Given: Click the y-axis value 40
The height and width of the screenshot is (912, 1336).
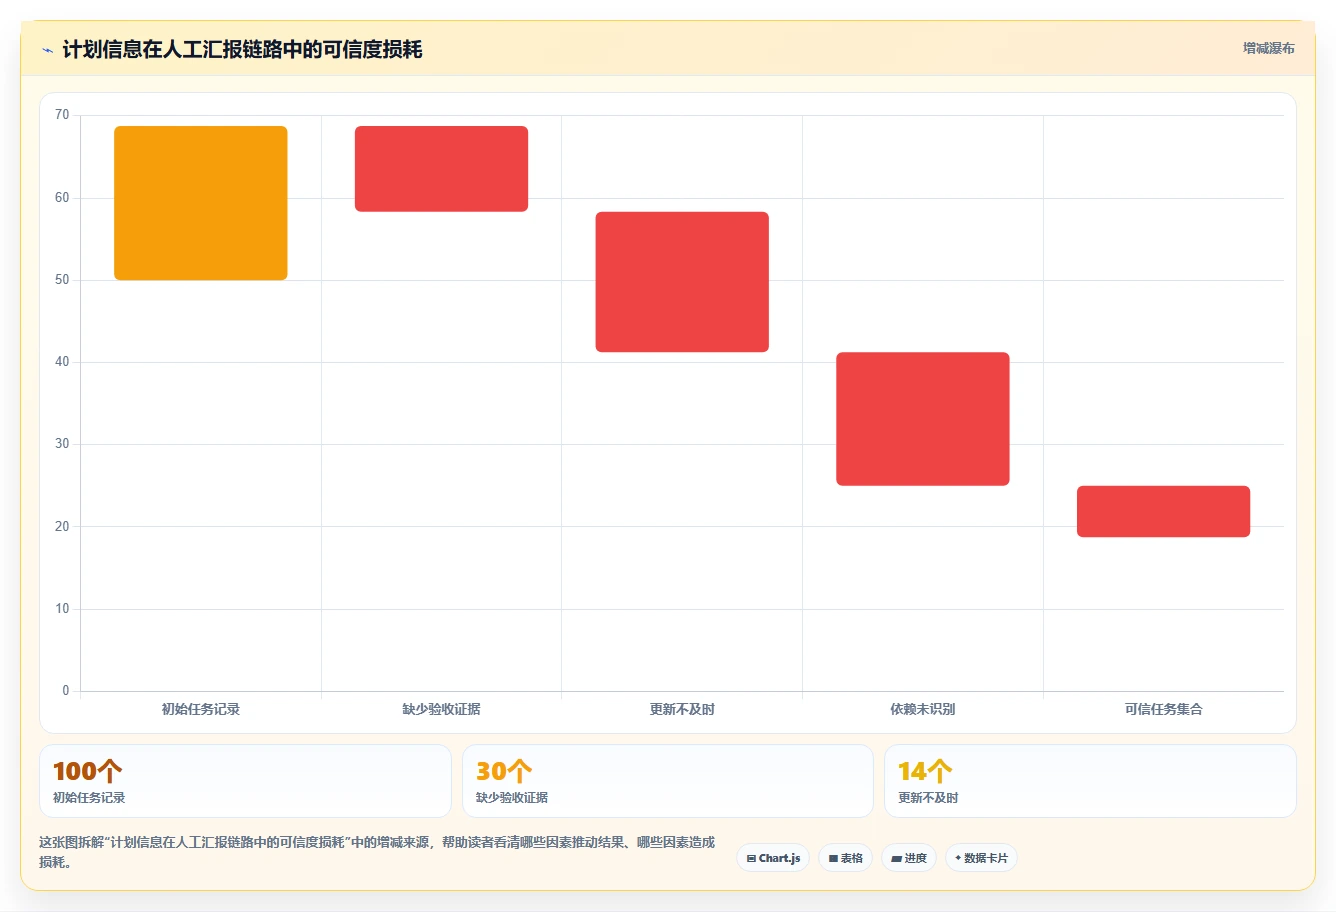Looking at the screenshot, I should [x=62, y=362].
